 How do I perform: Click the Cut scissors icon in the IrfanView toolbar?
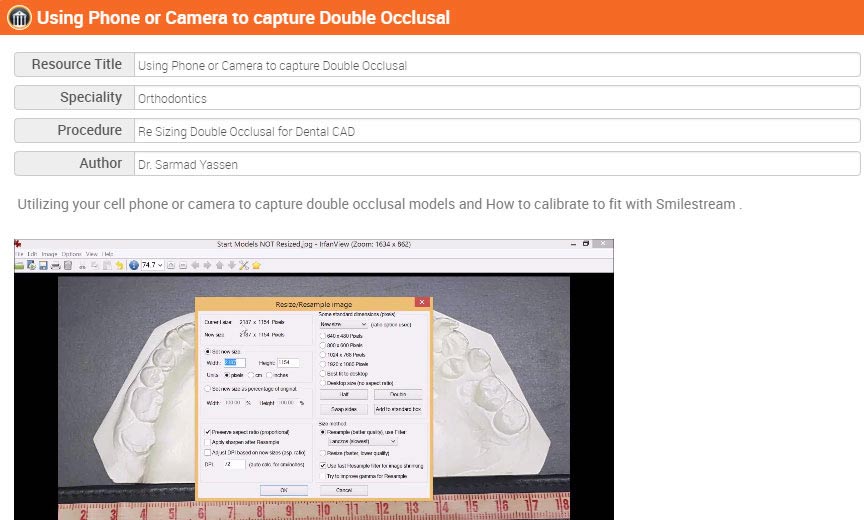(x=82, y=266)
